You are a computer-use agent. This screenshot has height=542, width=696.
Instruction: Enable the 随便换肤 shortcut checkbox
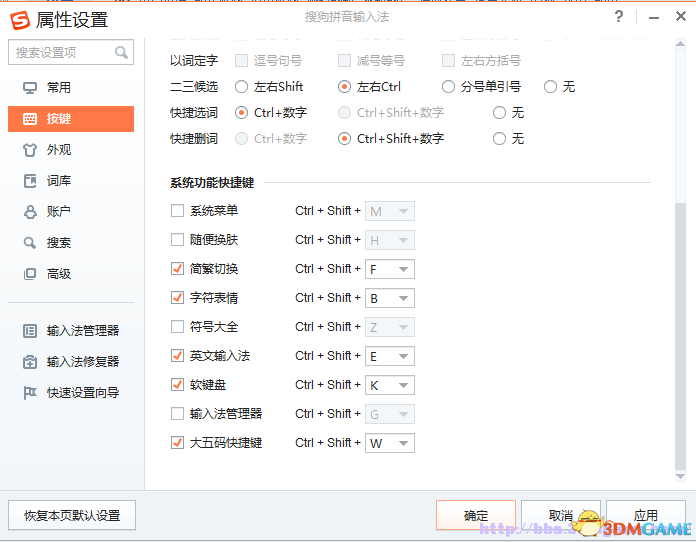[178, 240]
